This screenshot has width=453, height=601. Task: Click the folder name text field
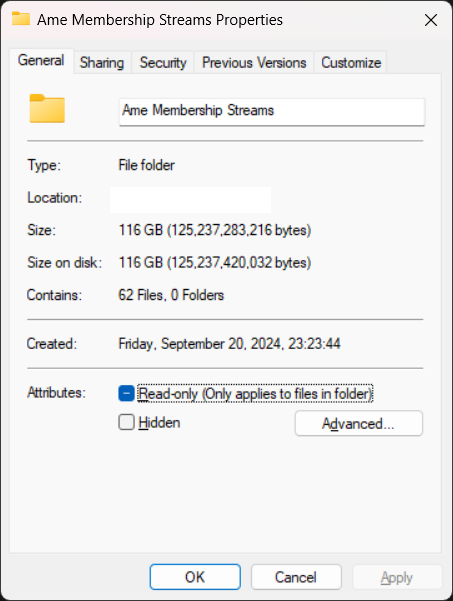(272, 112)
